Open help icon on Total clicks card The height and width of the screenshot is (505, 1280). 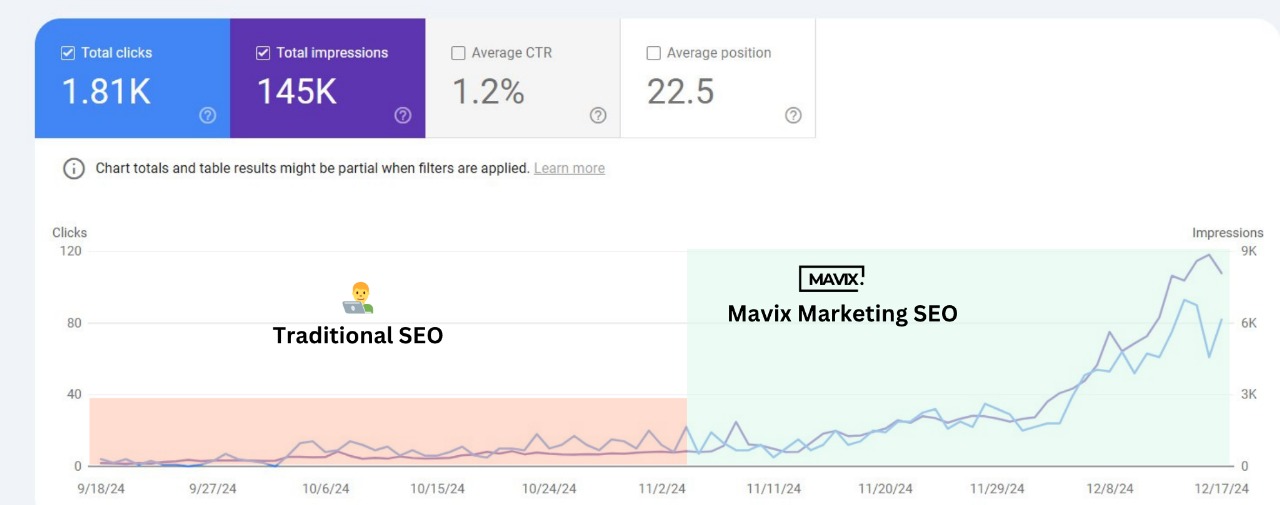[x=208, y=115]
